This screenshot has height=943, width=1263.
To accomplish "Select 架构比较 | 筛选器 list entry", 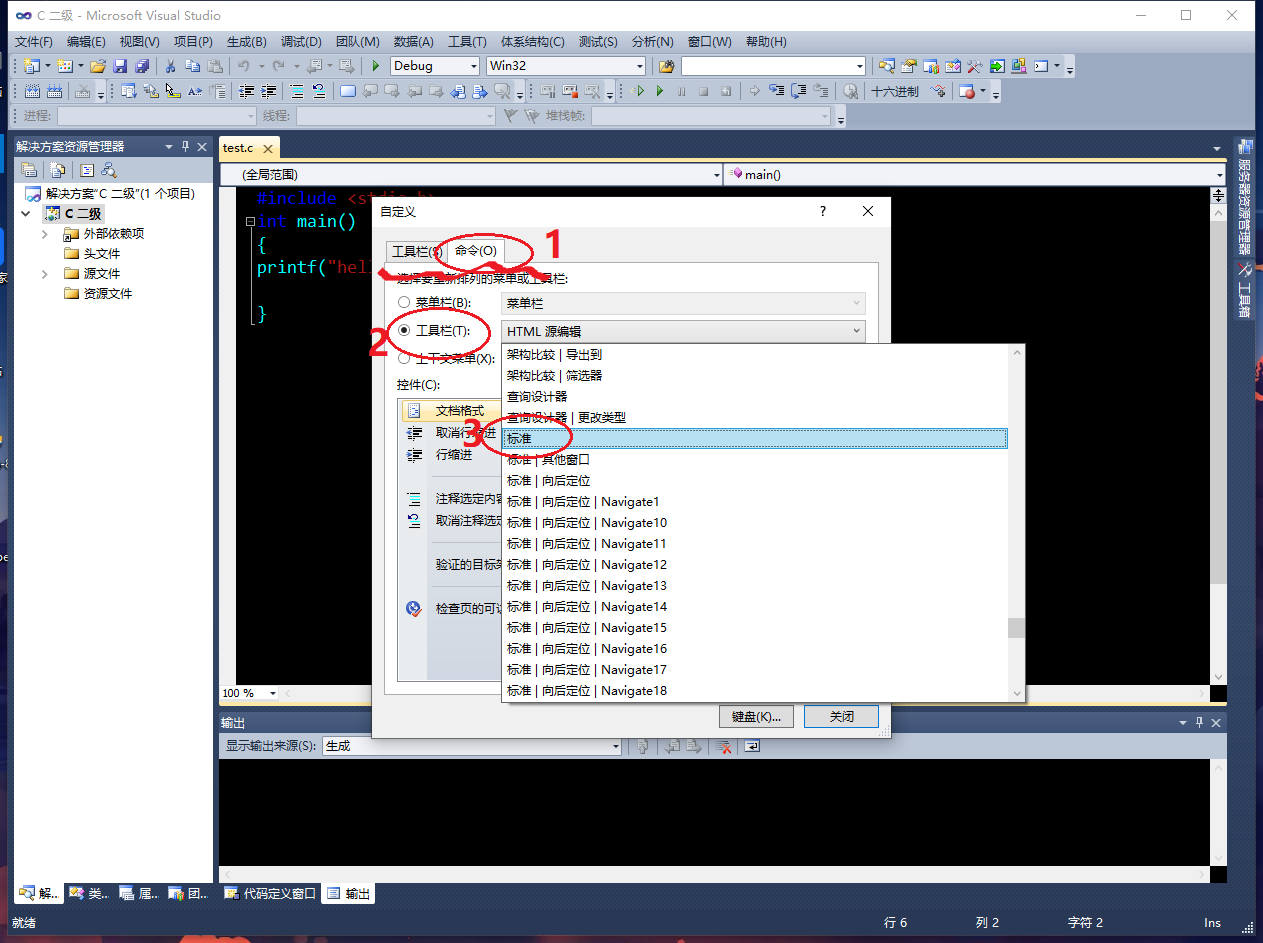I will point(755,375).
